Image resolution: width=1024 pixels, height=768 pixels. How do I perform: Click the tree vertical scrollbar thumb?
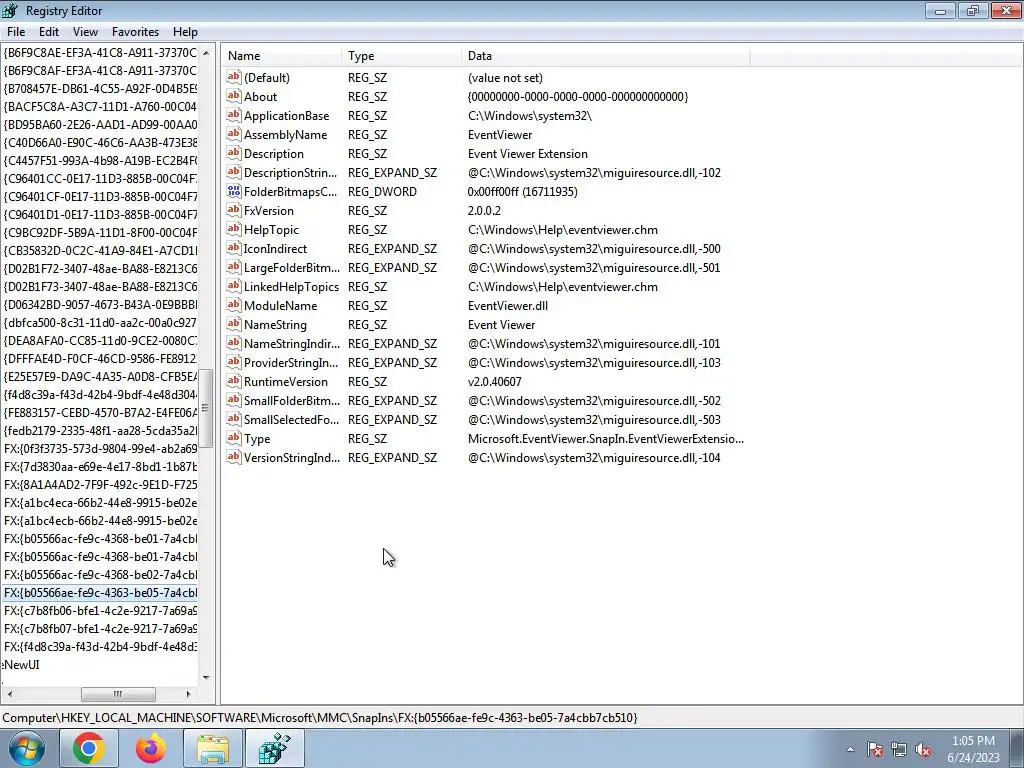pos(206,408)
